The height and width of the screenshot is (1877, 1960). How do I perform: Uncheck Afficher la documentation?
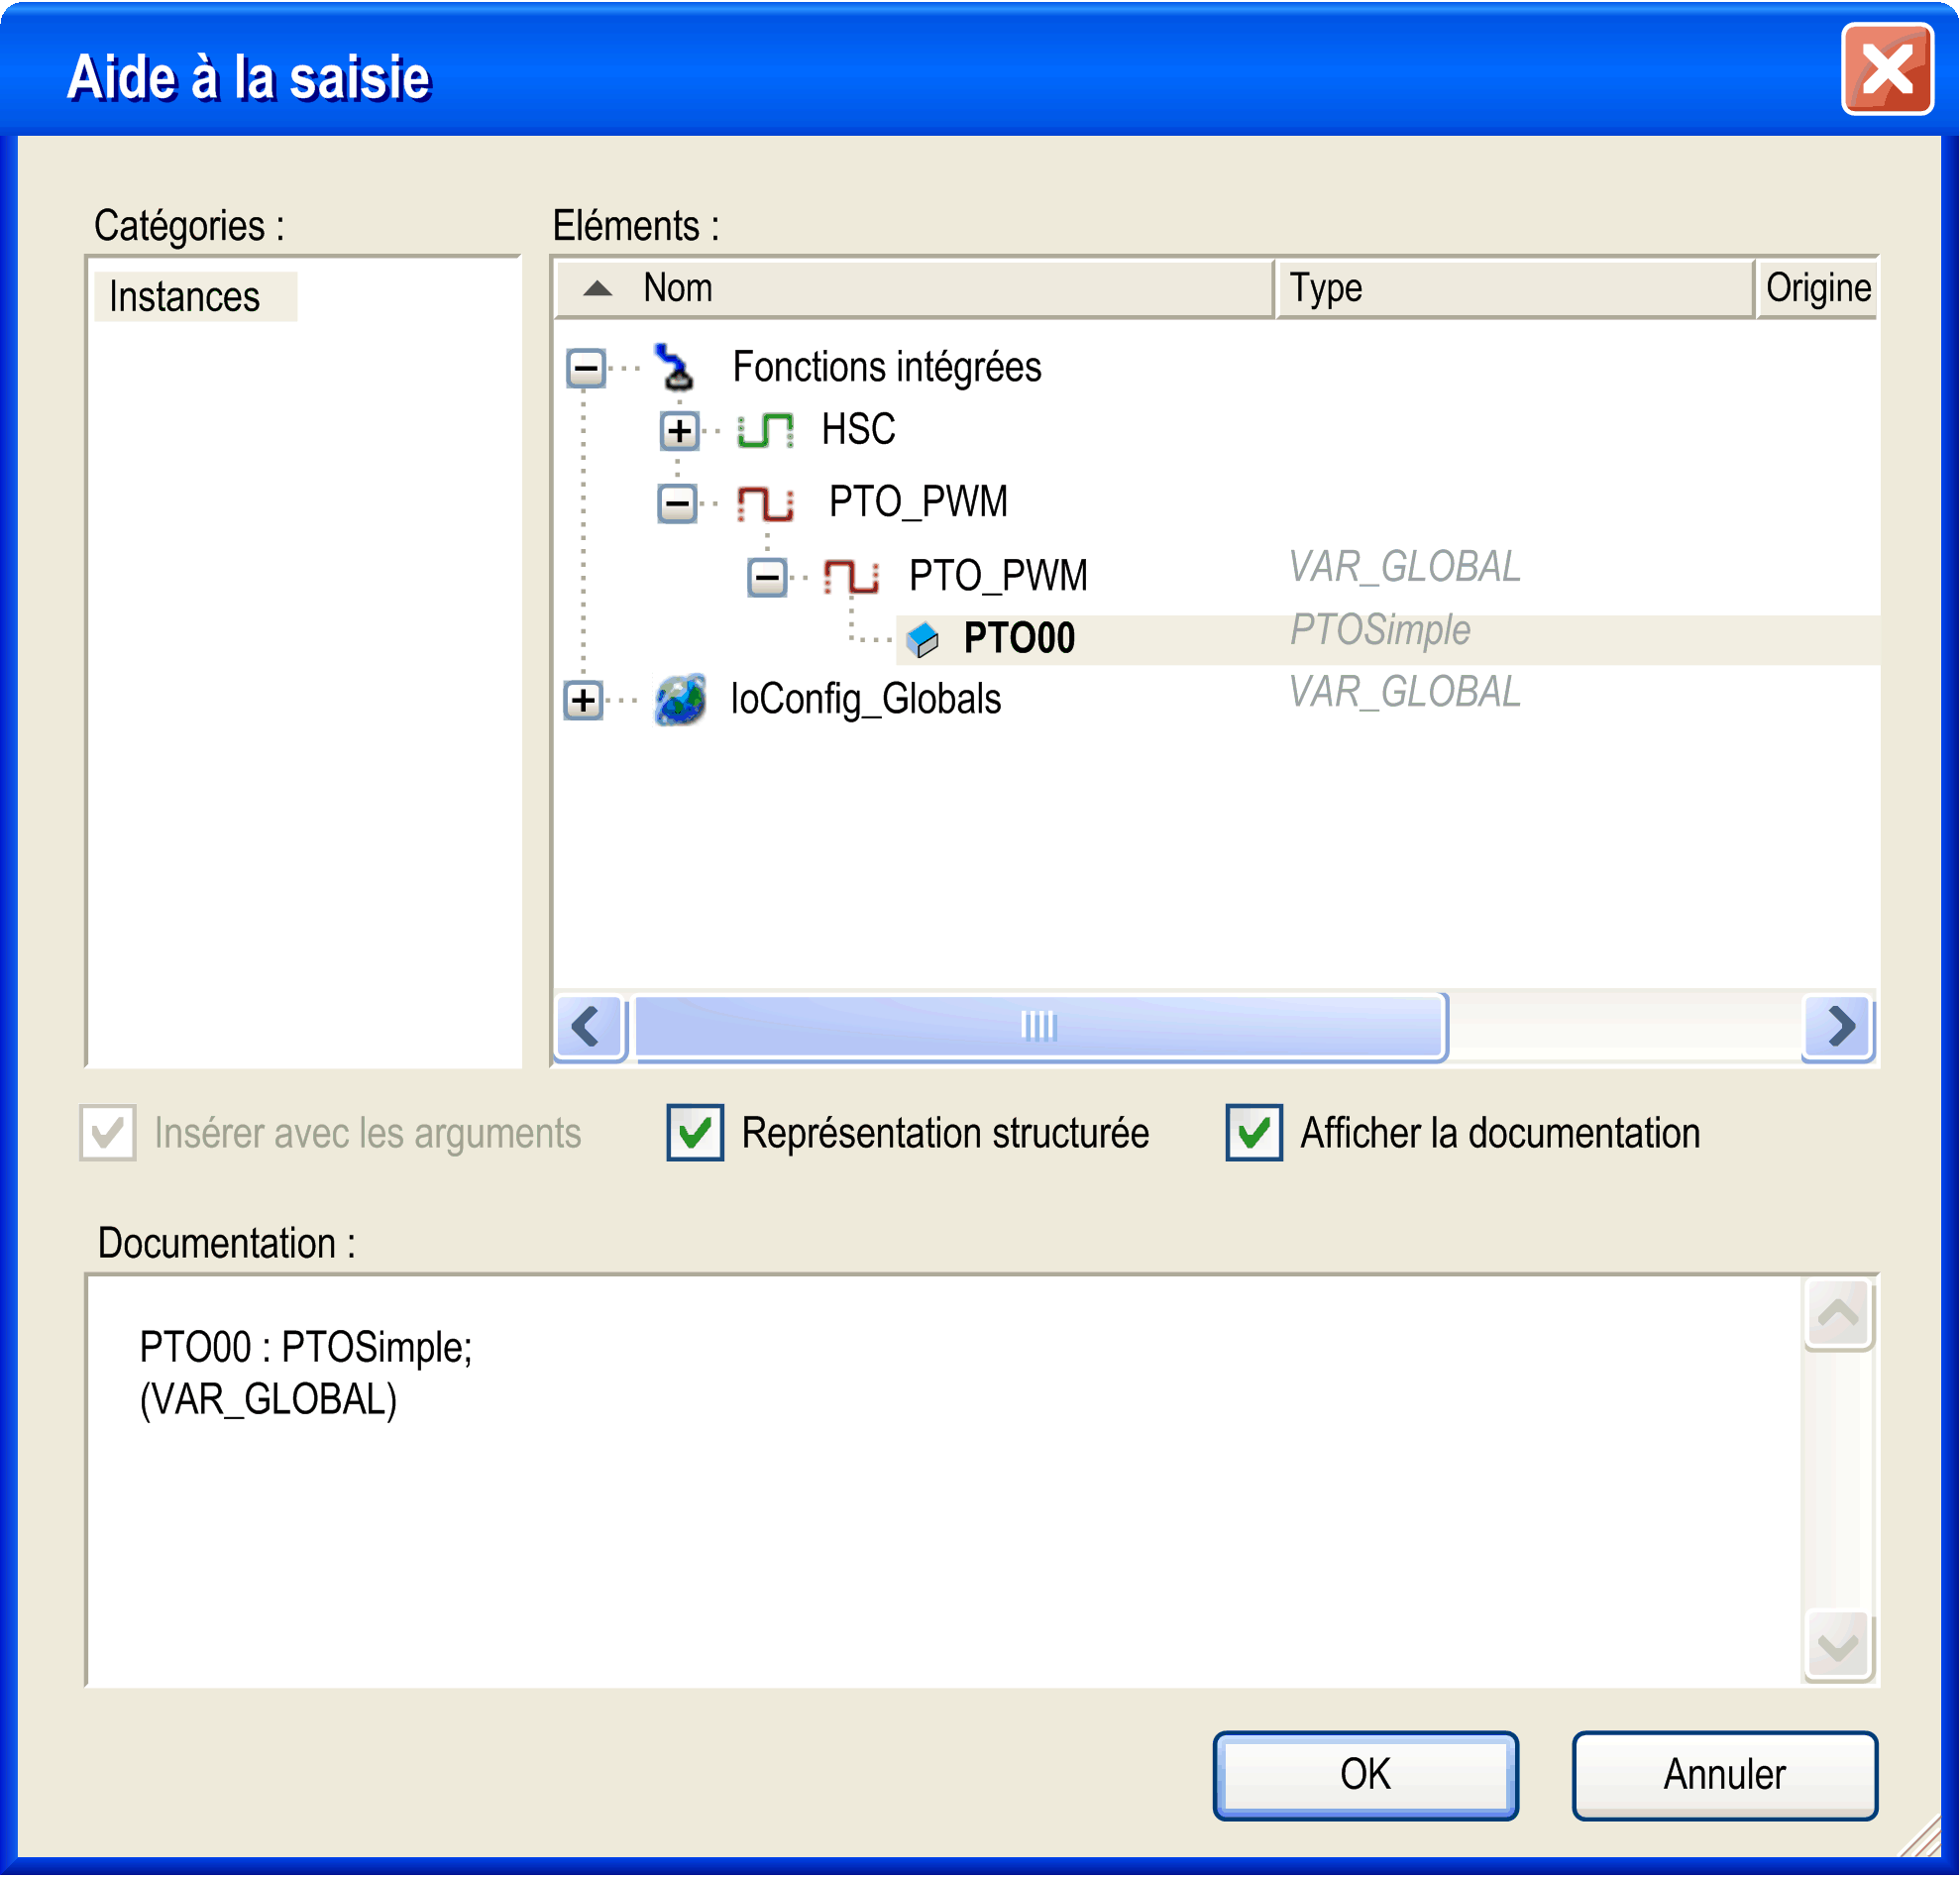[1253, 1133]
